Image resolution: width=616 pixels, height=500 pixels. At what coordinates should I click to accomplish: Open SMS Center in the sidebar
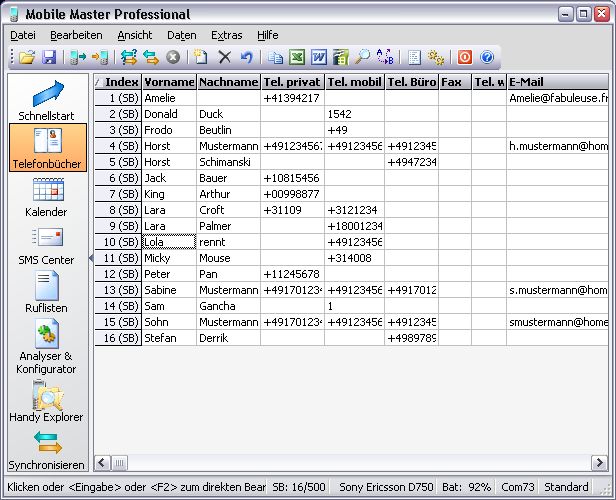[47, 246]
